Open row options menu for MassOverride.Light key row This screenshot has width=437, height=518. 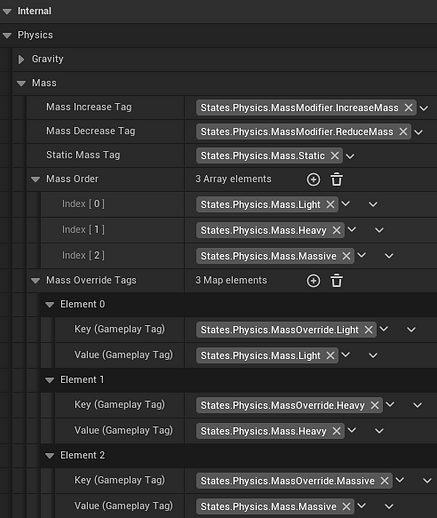click(411, 330)
